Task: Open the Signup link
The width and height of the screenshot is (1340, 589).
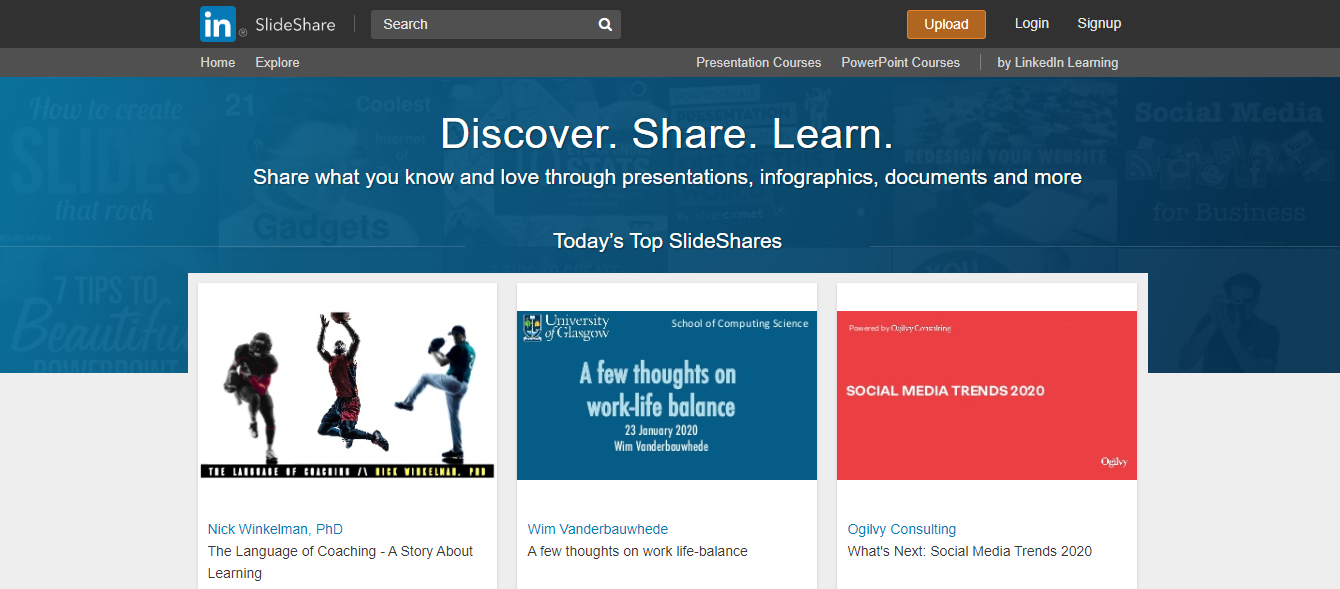Action: 1099,24
